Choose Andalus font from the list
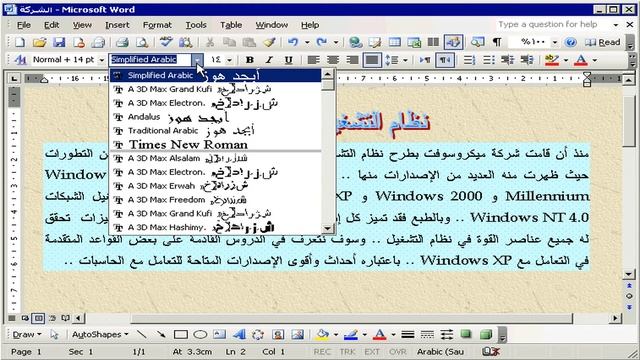This screenshot has width=640, height=360. [216, 117]
